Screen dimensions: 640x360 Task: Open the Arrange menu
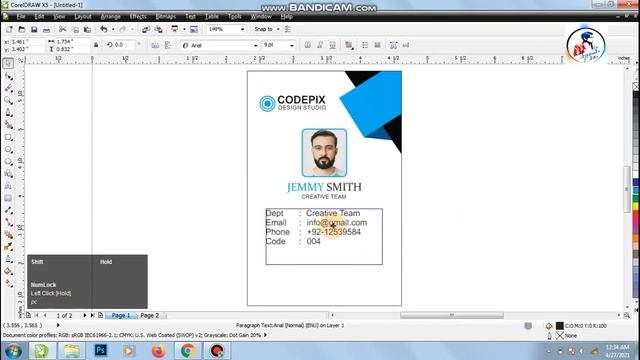(x=110, y=16)
